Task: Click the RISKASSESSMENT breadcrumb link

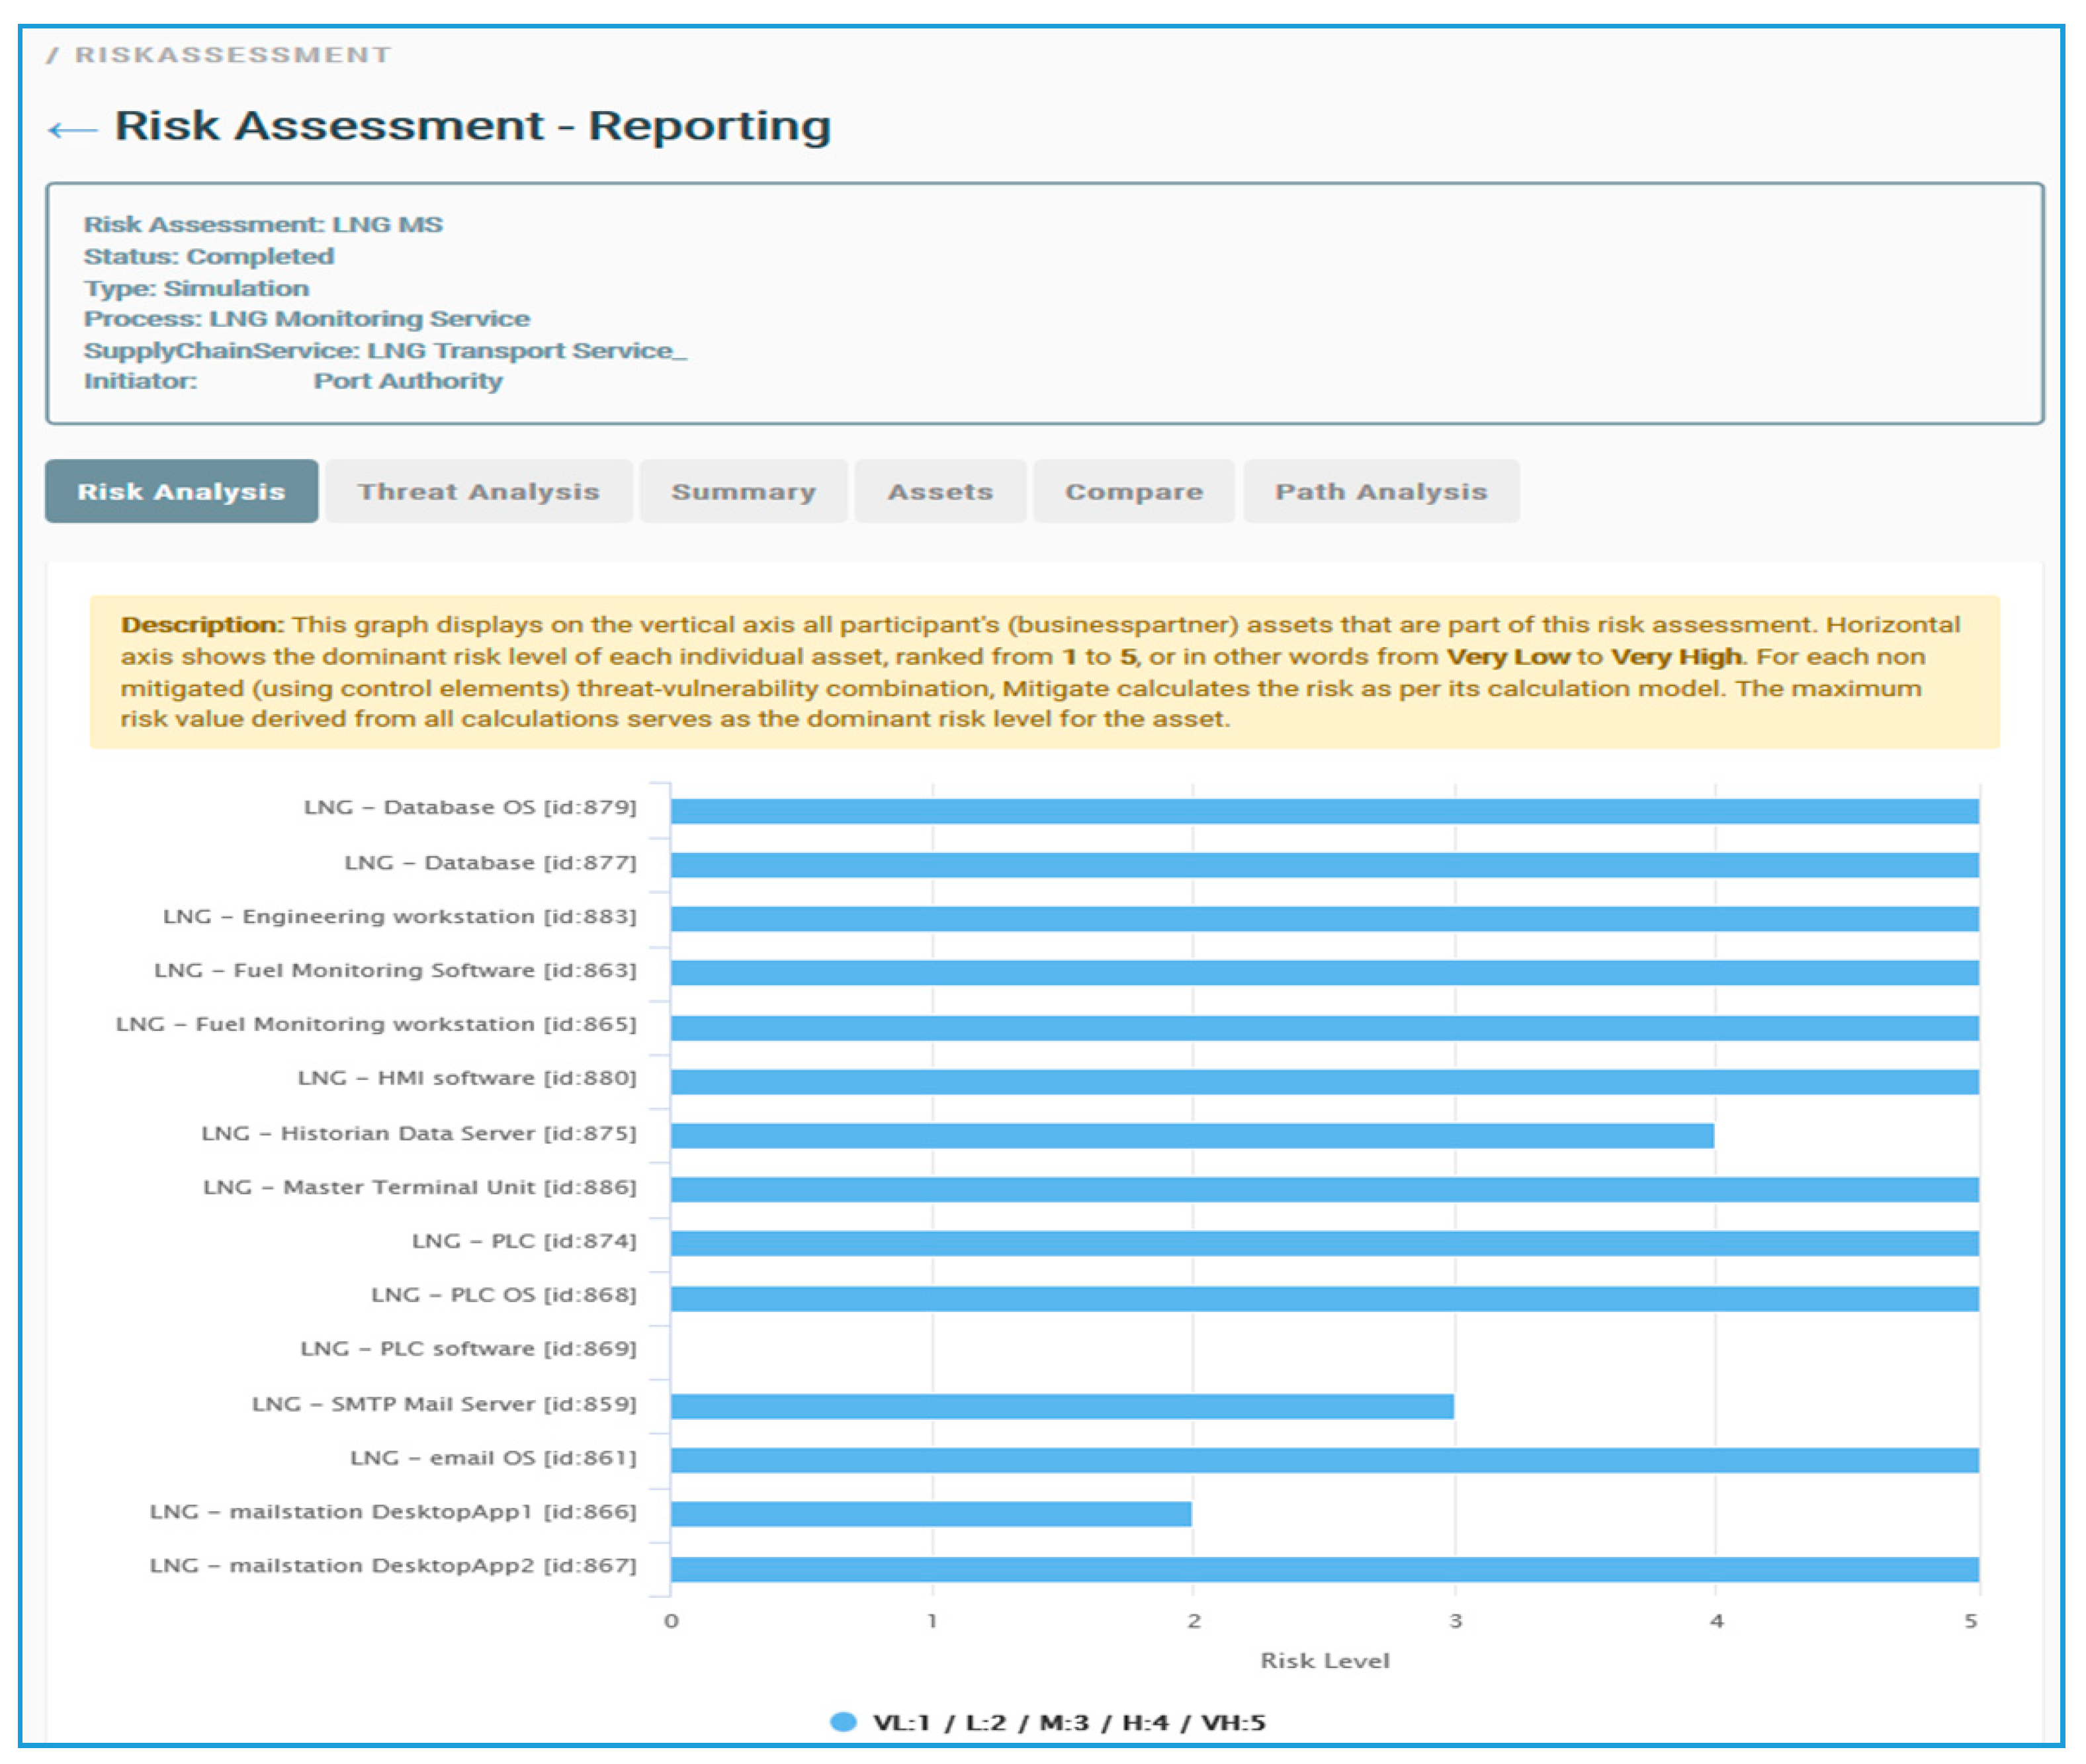Action: 232,55
